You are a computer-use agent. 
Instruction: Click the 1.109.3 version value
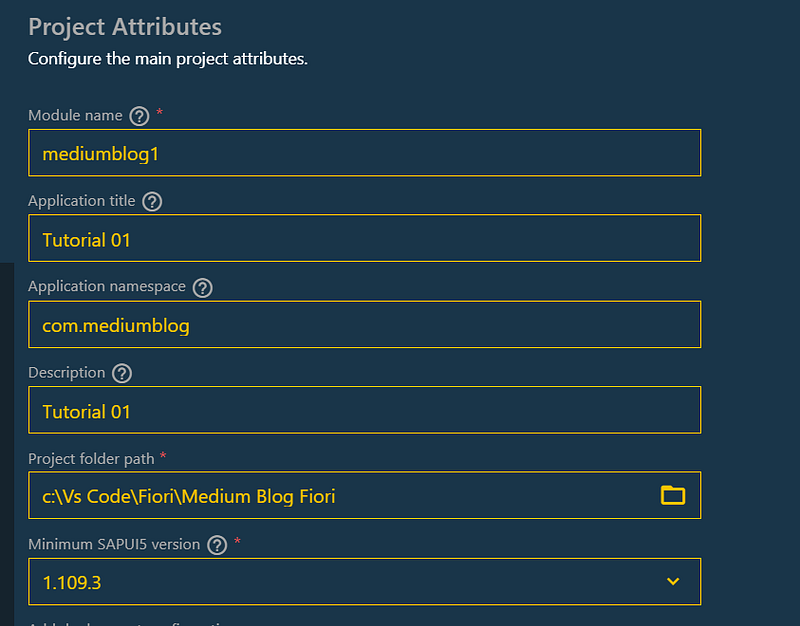[x=70, y=581]
